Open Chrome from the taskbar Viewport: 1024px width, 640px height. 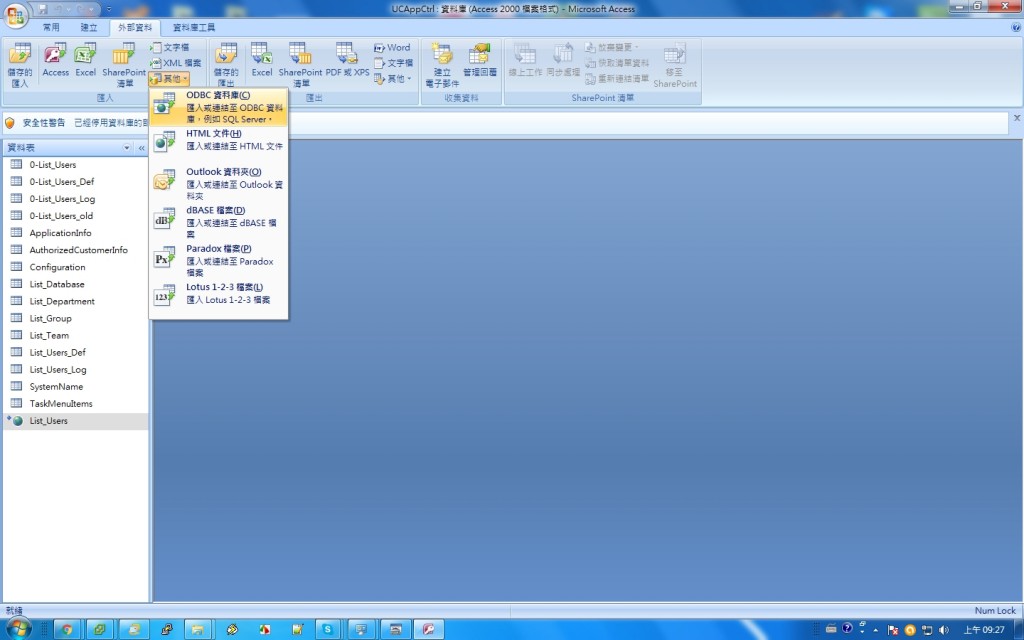[x=67, y=630]
